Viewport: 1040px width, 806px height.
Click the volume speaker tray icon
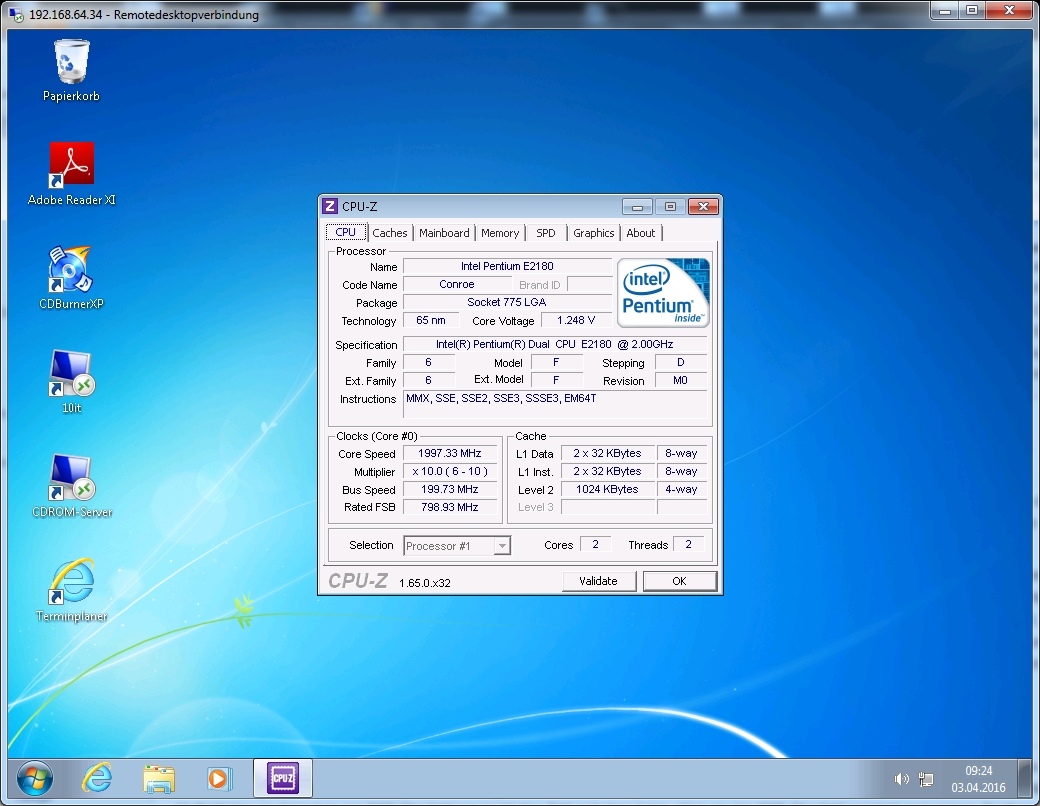pos(901,779)
